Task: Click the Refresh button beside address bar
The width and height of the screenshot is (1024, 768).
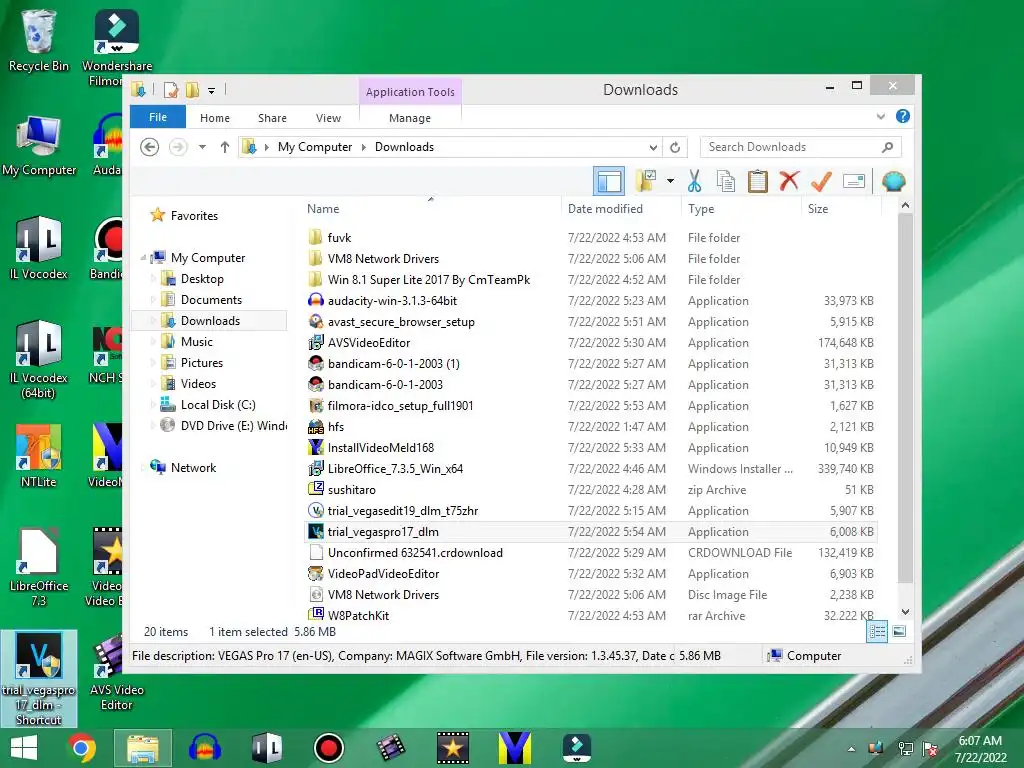Action: tap(675, 147)
